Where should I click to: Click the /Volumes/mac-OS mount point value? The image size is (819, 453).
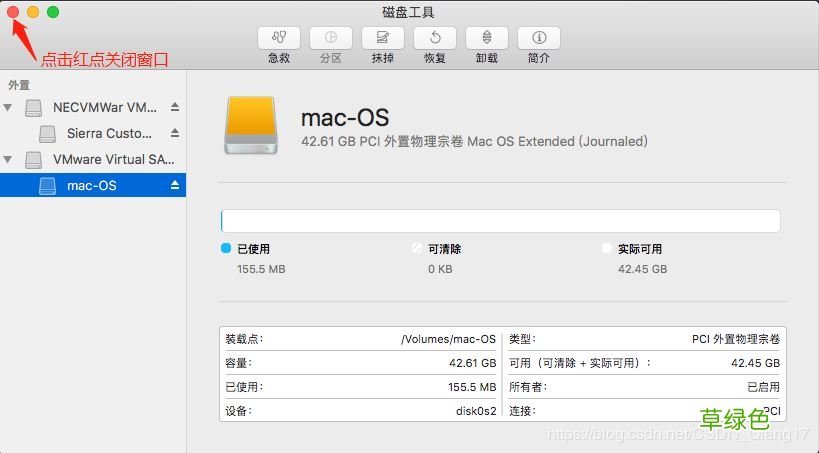click(448, 340)
